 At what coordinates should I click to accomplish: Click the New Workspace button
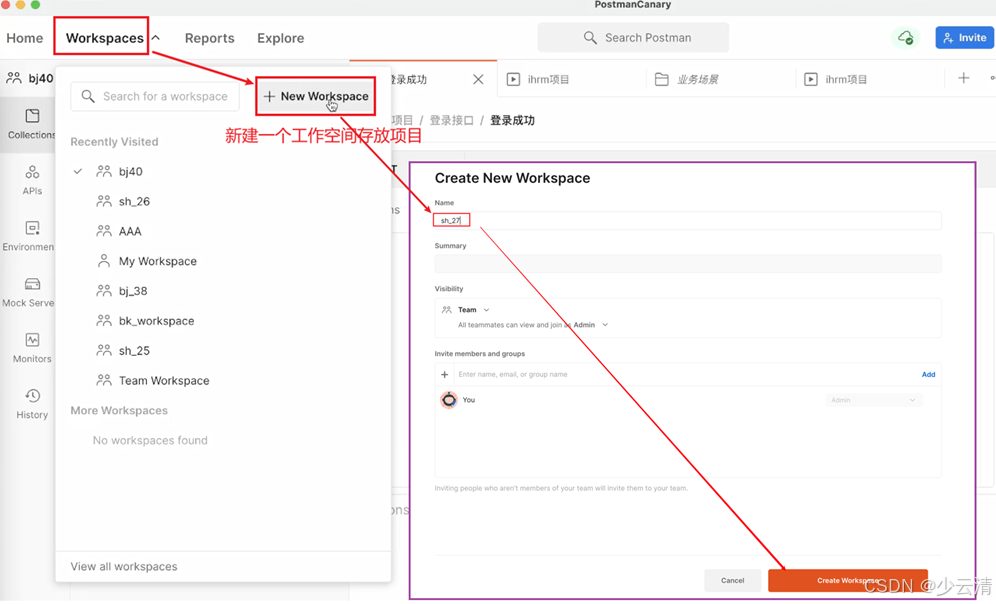[x=316, y=97]
